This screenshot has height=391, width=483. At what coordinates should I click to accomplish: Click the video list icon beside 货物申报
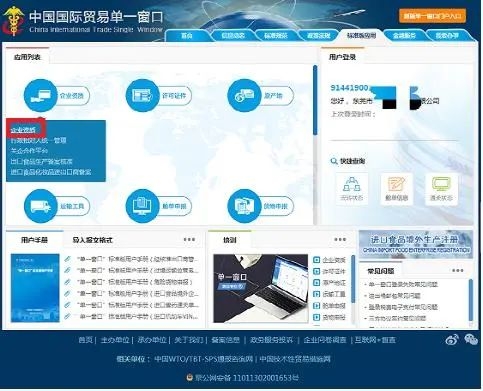click(317, 317)
